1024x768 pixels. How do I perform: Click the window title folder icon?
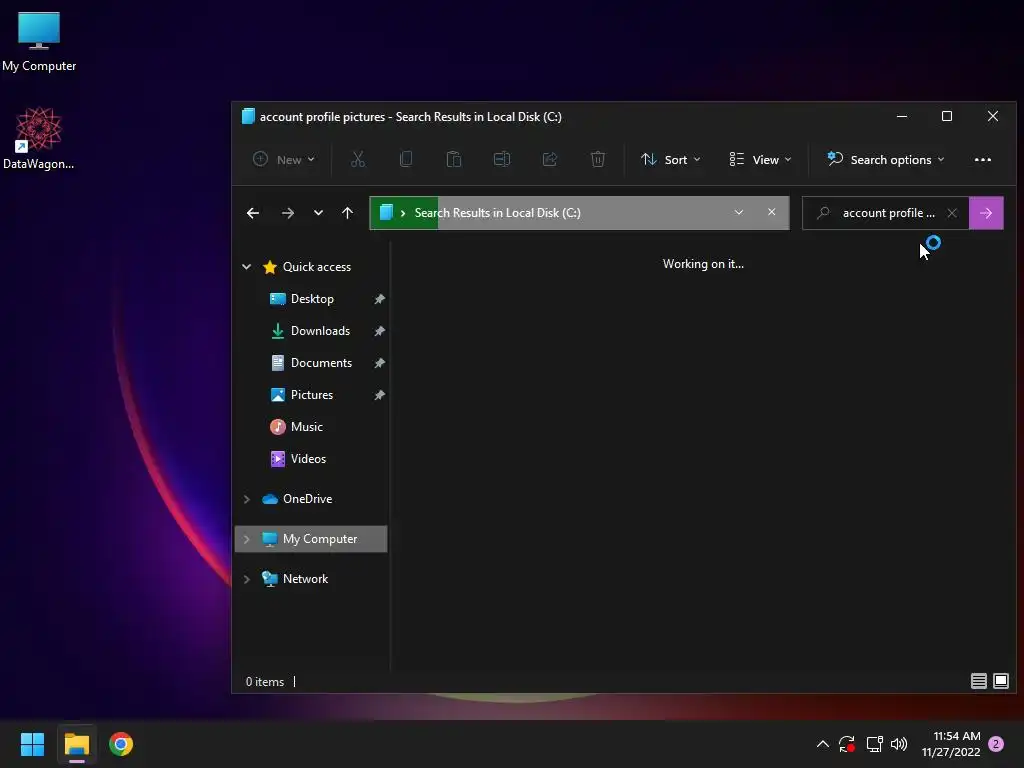tap(248, 116)
